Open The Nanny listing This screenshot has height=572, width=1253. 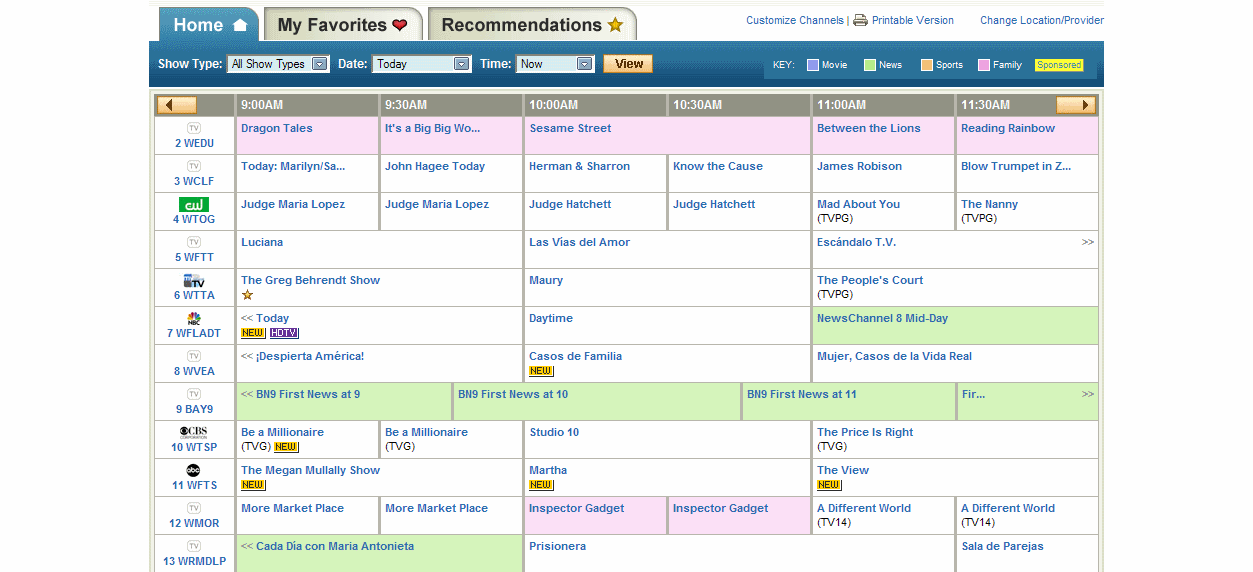[x=990, y=204]
